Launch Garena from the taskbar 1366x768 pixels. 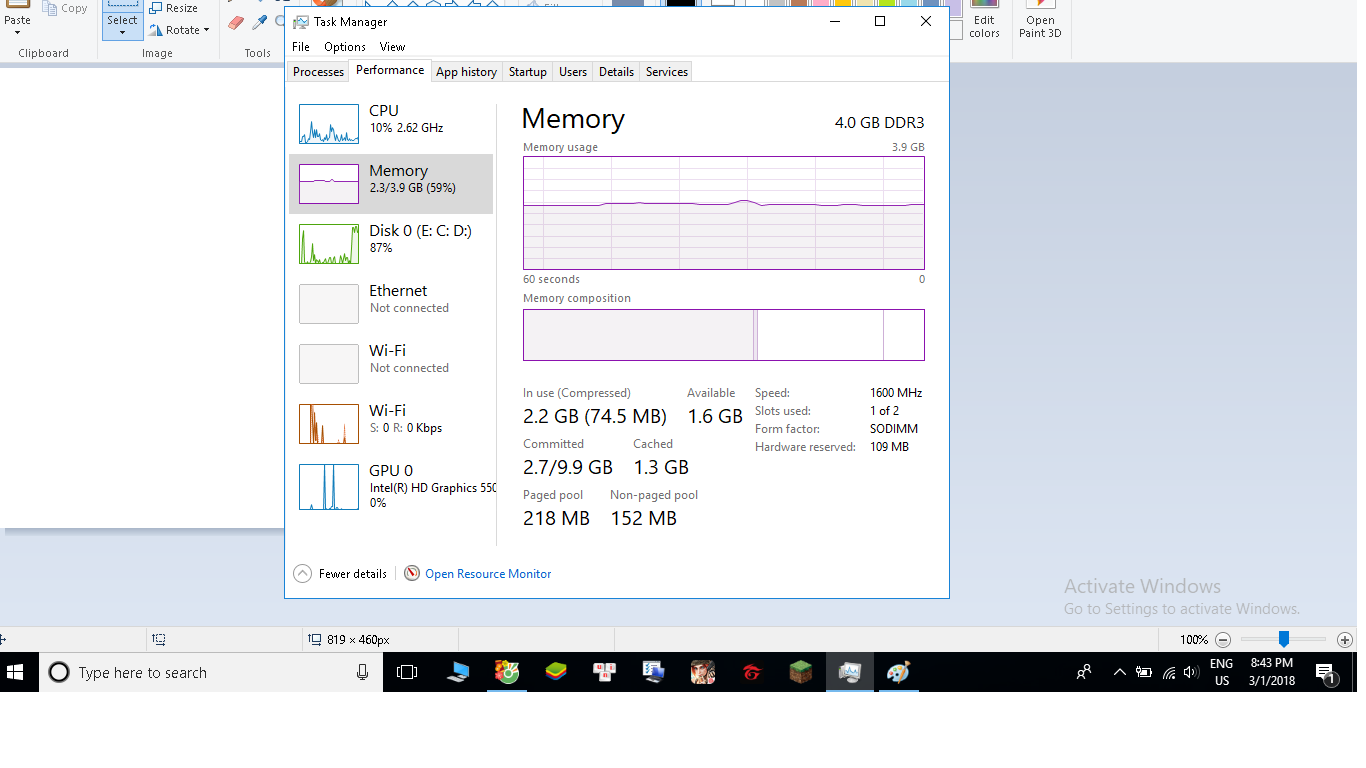[x=752, y=672]
